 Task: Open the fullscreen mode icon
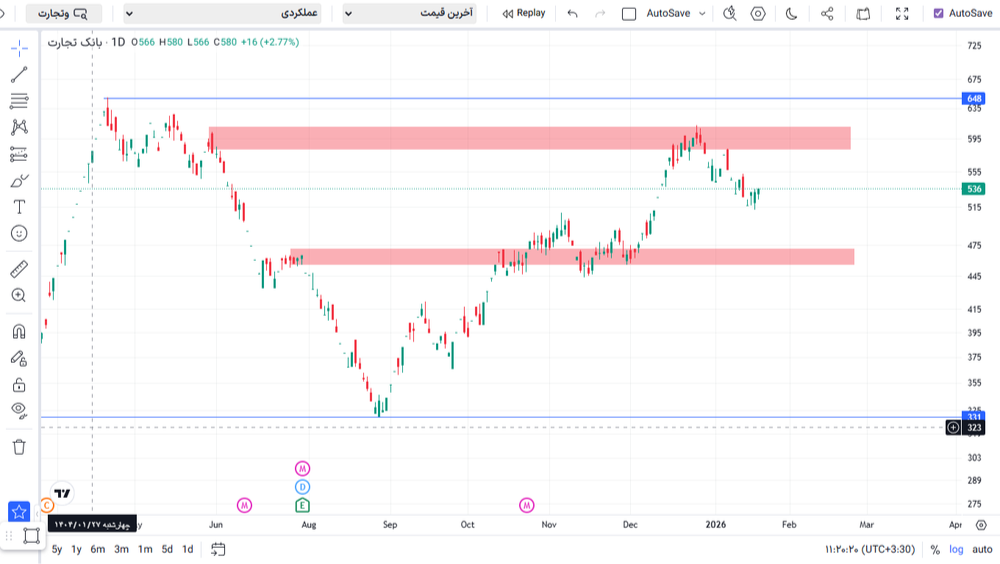tap(902, 14)
